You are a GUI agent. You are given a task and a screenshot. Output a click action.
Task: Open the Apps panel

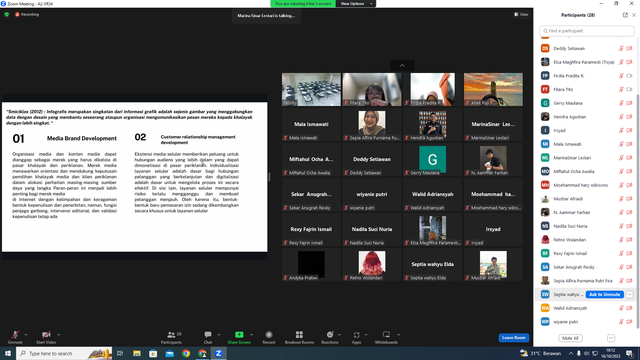(x=356, y=337)
